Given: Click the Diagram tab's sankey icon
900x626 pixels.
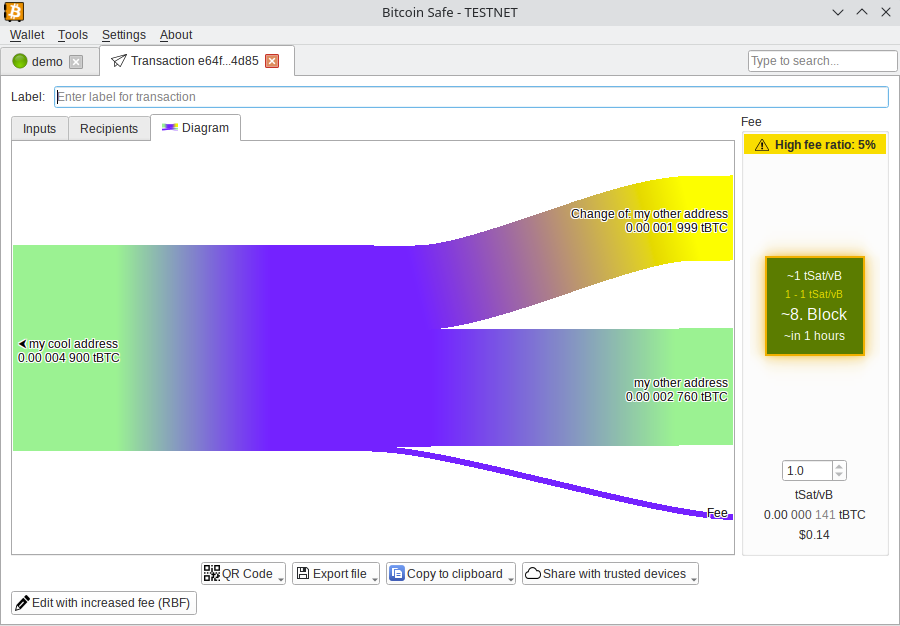Looking at the screenshot, I should (169, 127).
